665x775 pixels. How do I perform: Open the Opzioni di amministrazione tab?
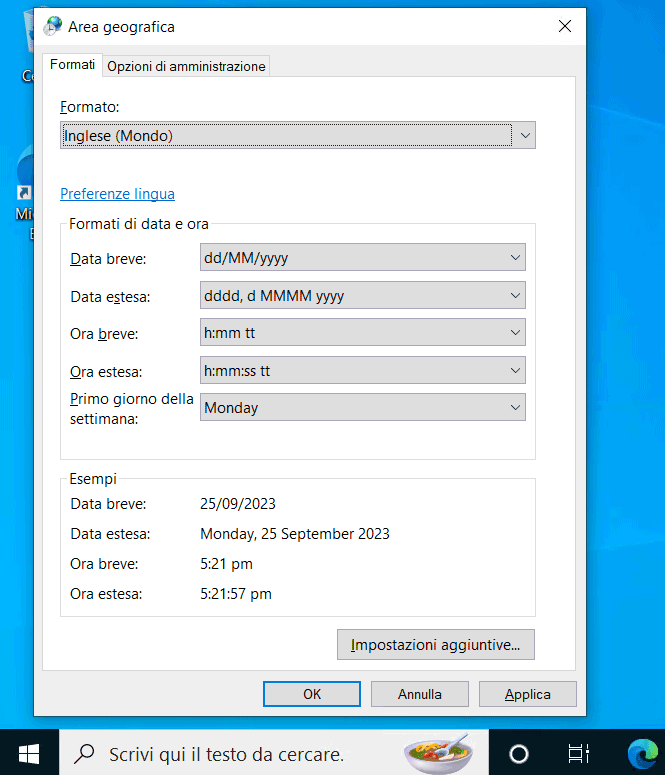click(186, 66)
